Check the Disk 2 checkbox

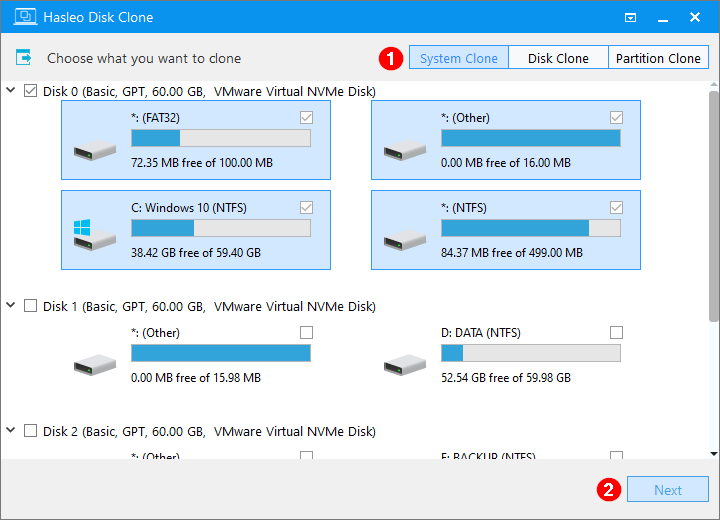pyautogui.click(x=30, y=430)
